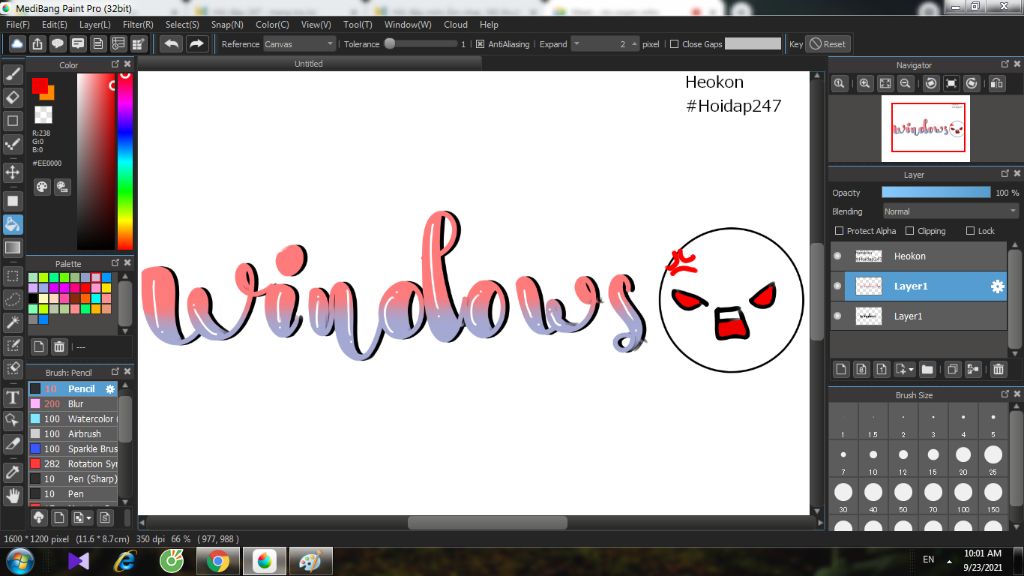
Task: Select the Eraser tool
Action: click(x=12, y=97)
